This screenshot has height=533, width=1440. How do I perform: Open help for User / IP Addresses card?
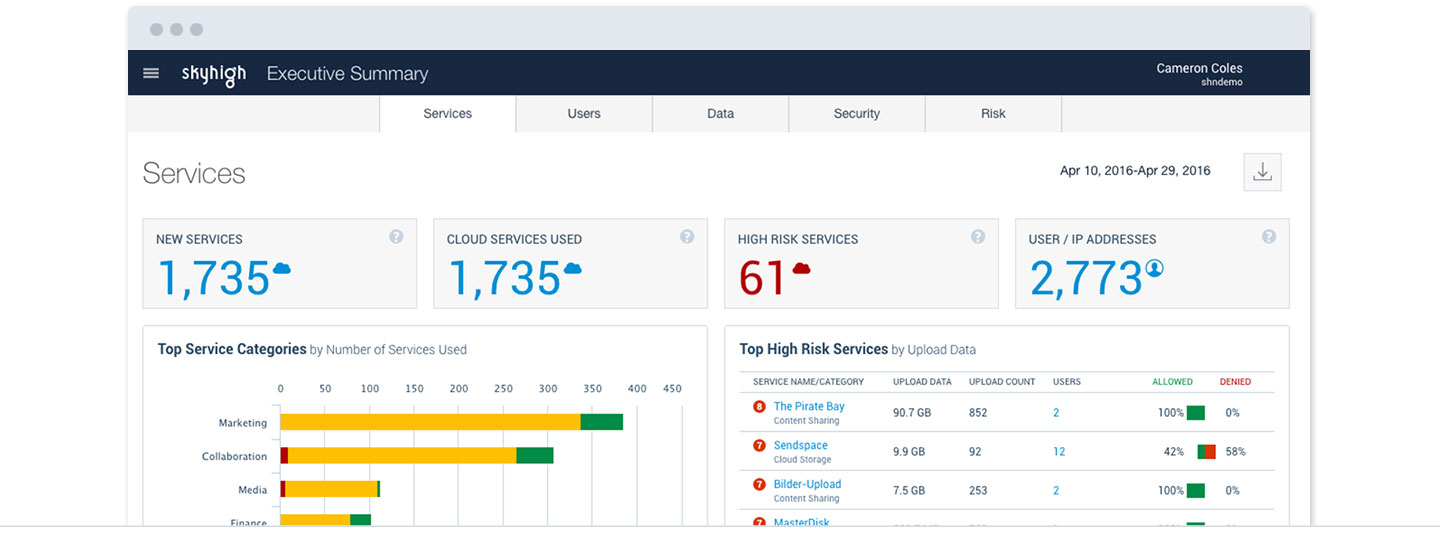(1269, 237)
